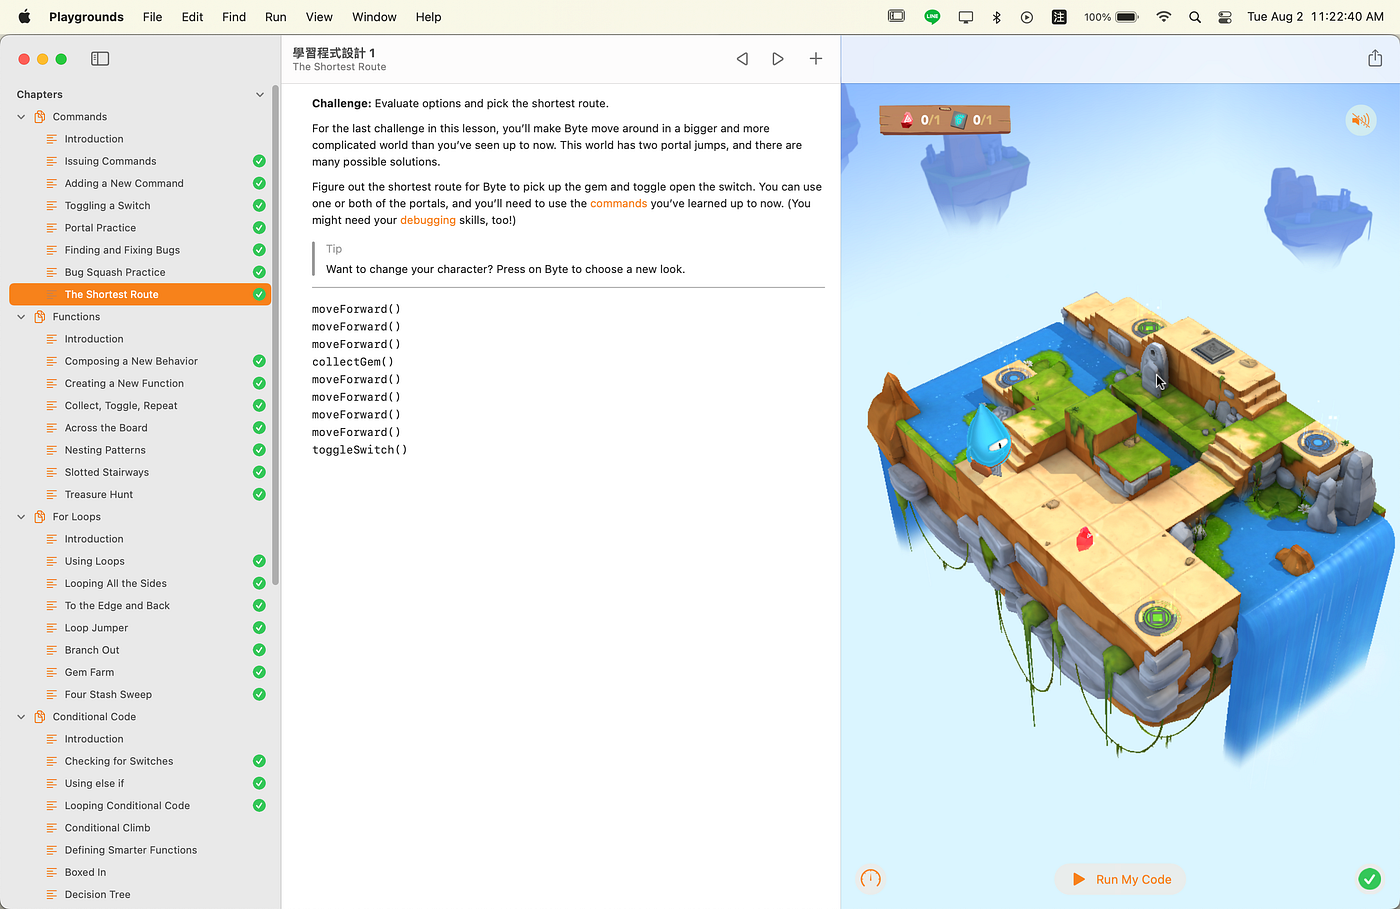Go to previous page arrow
The image size is (1400, 909).
742,59
